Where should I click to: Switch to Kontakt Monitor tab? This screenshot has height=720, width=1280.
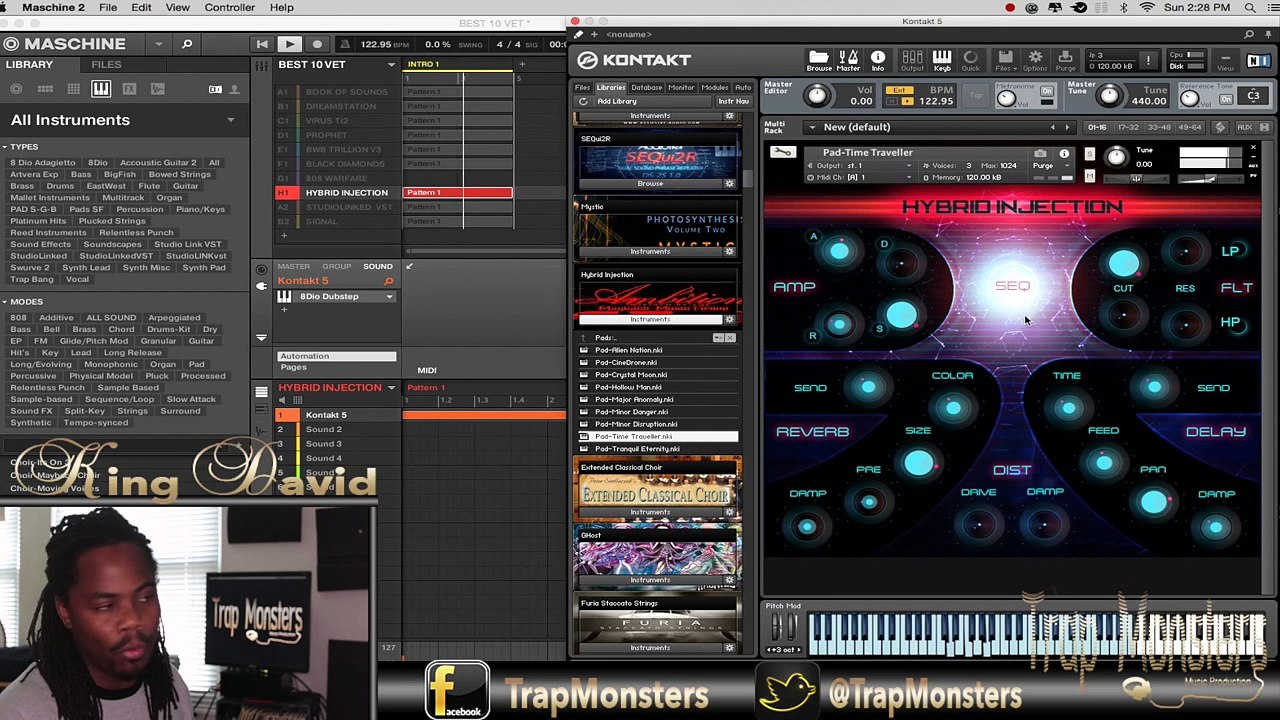click(681, 87)
